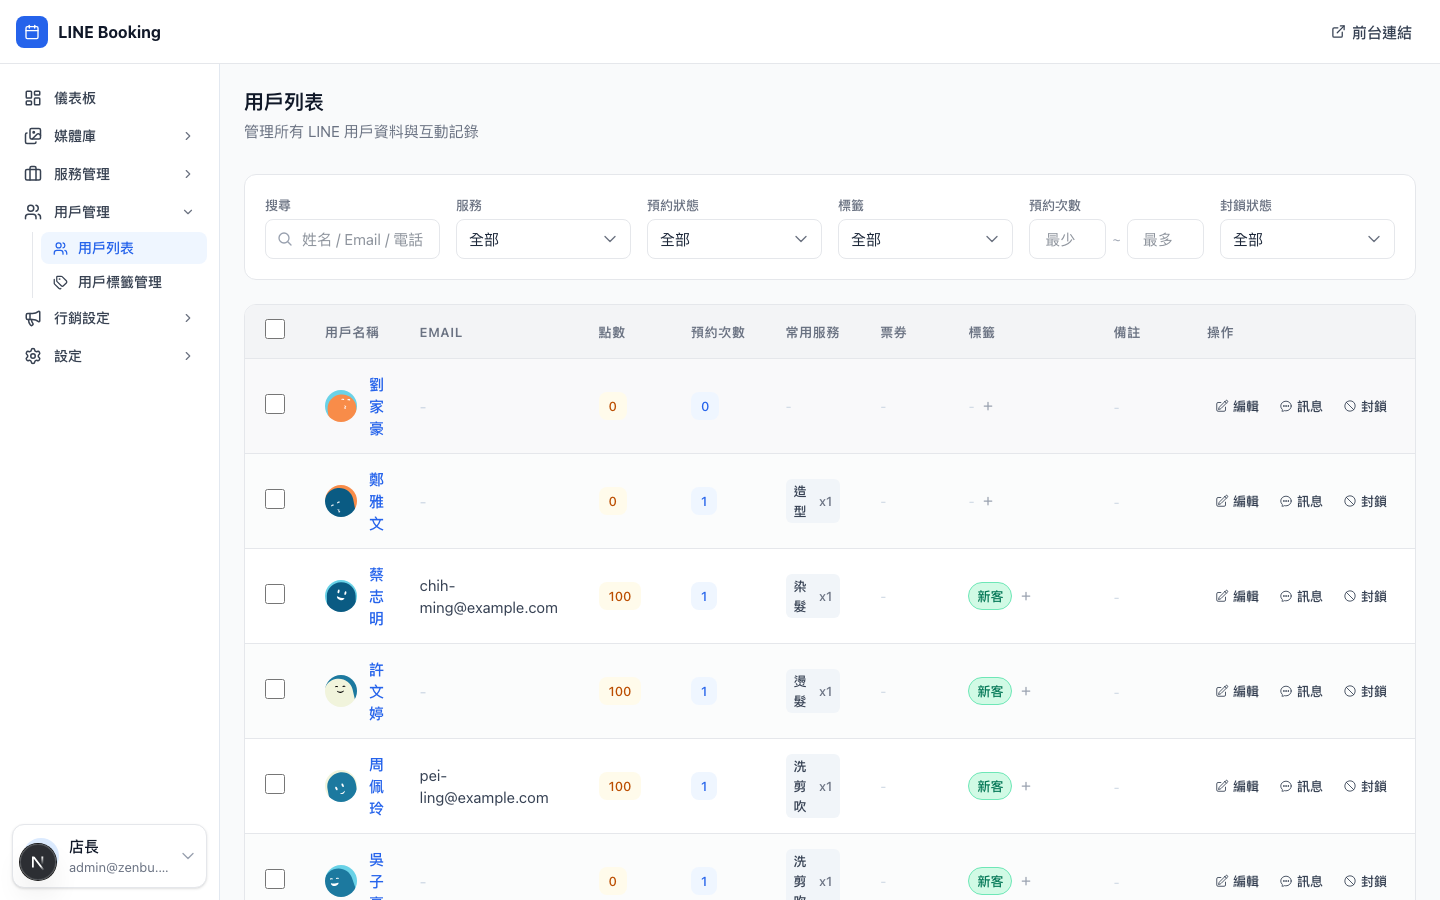
Task: Select the 媒體庫 media library icon
Action: pyautogui.click(x=31, y=136)
